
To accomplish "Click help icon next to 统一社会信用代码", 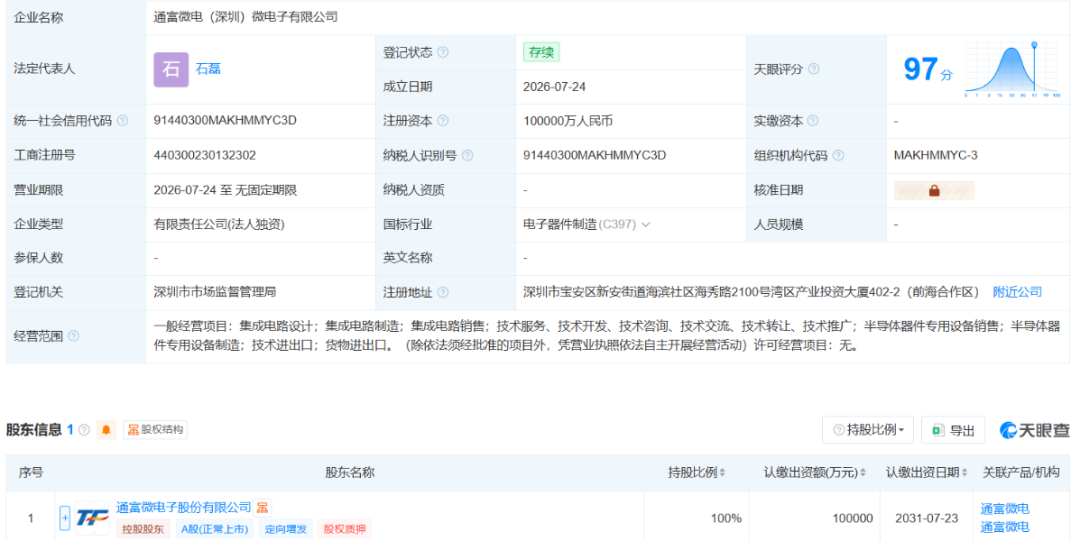I will pyautogui.click(x=123, y=121).
